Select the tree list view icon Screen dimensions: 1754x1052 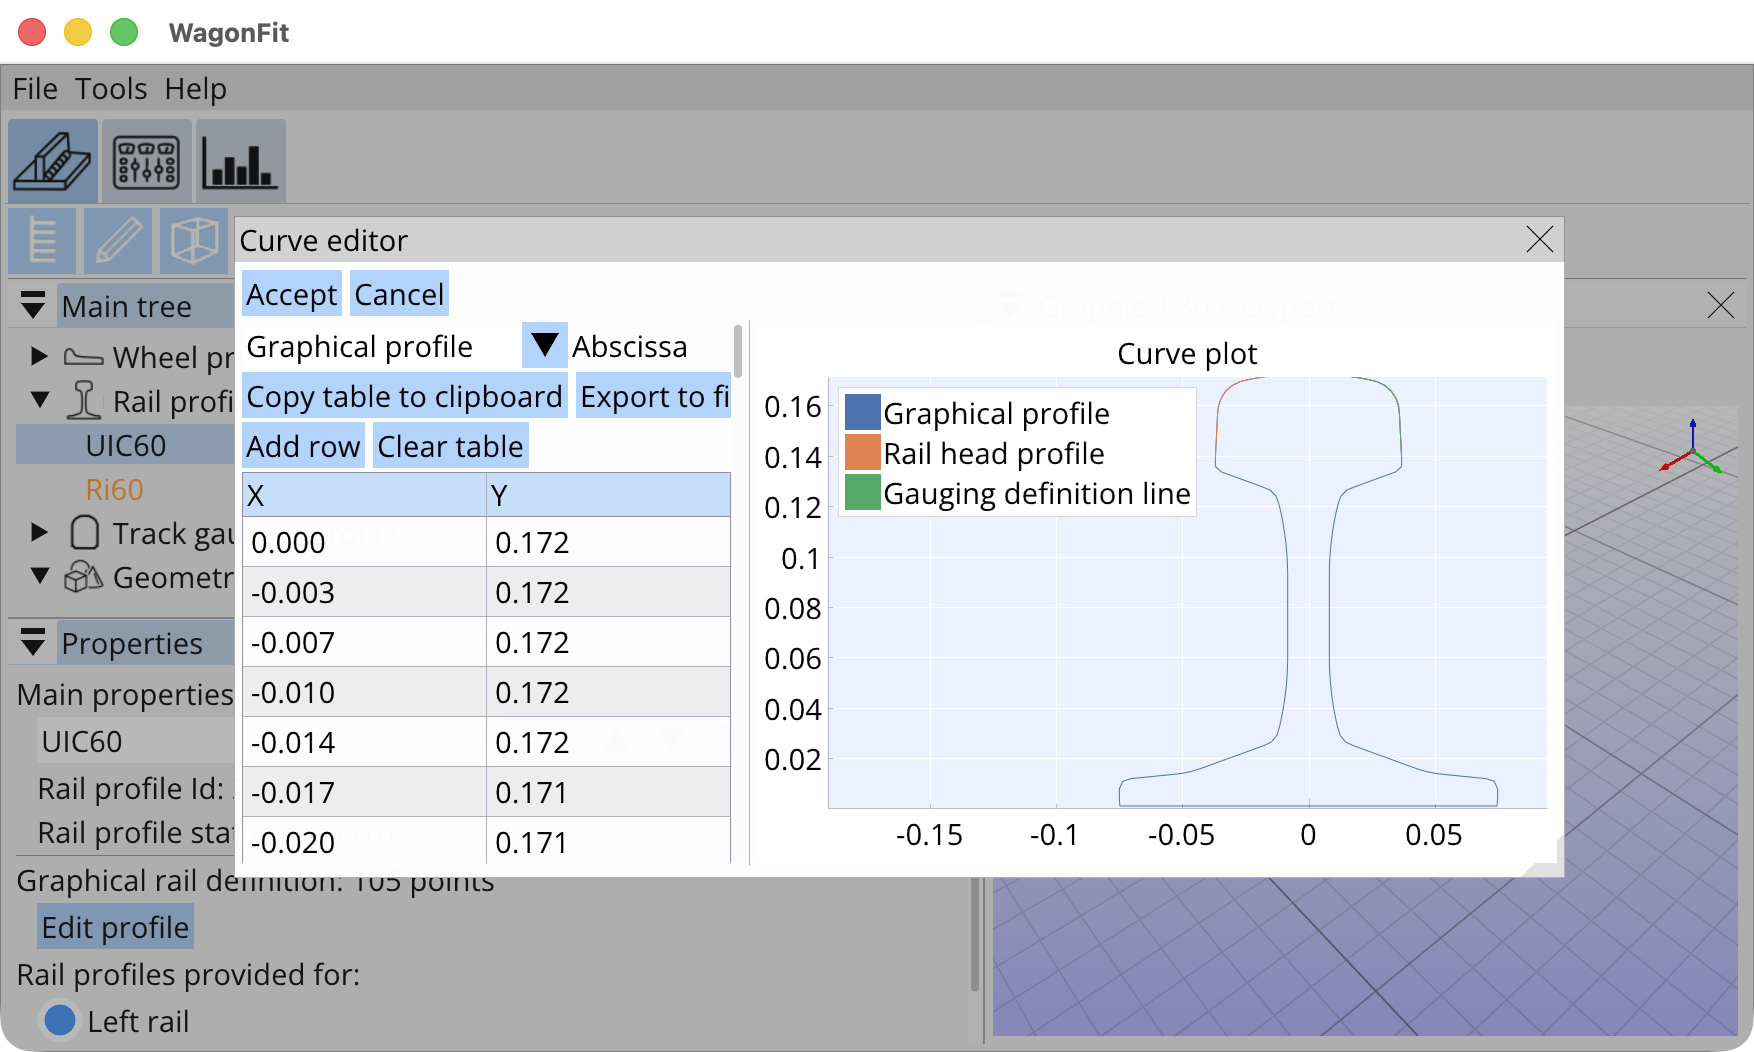[42, 241]
